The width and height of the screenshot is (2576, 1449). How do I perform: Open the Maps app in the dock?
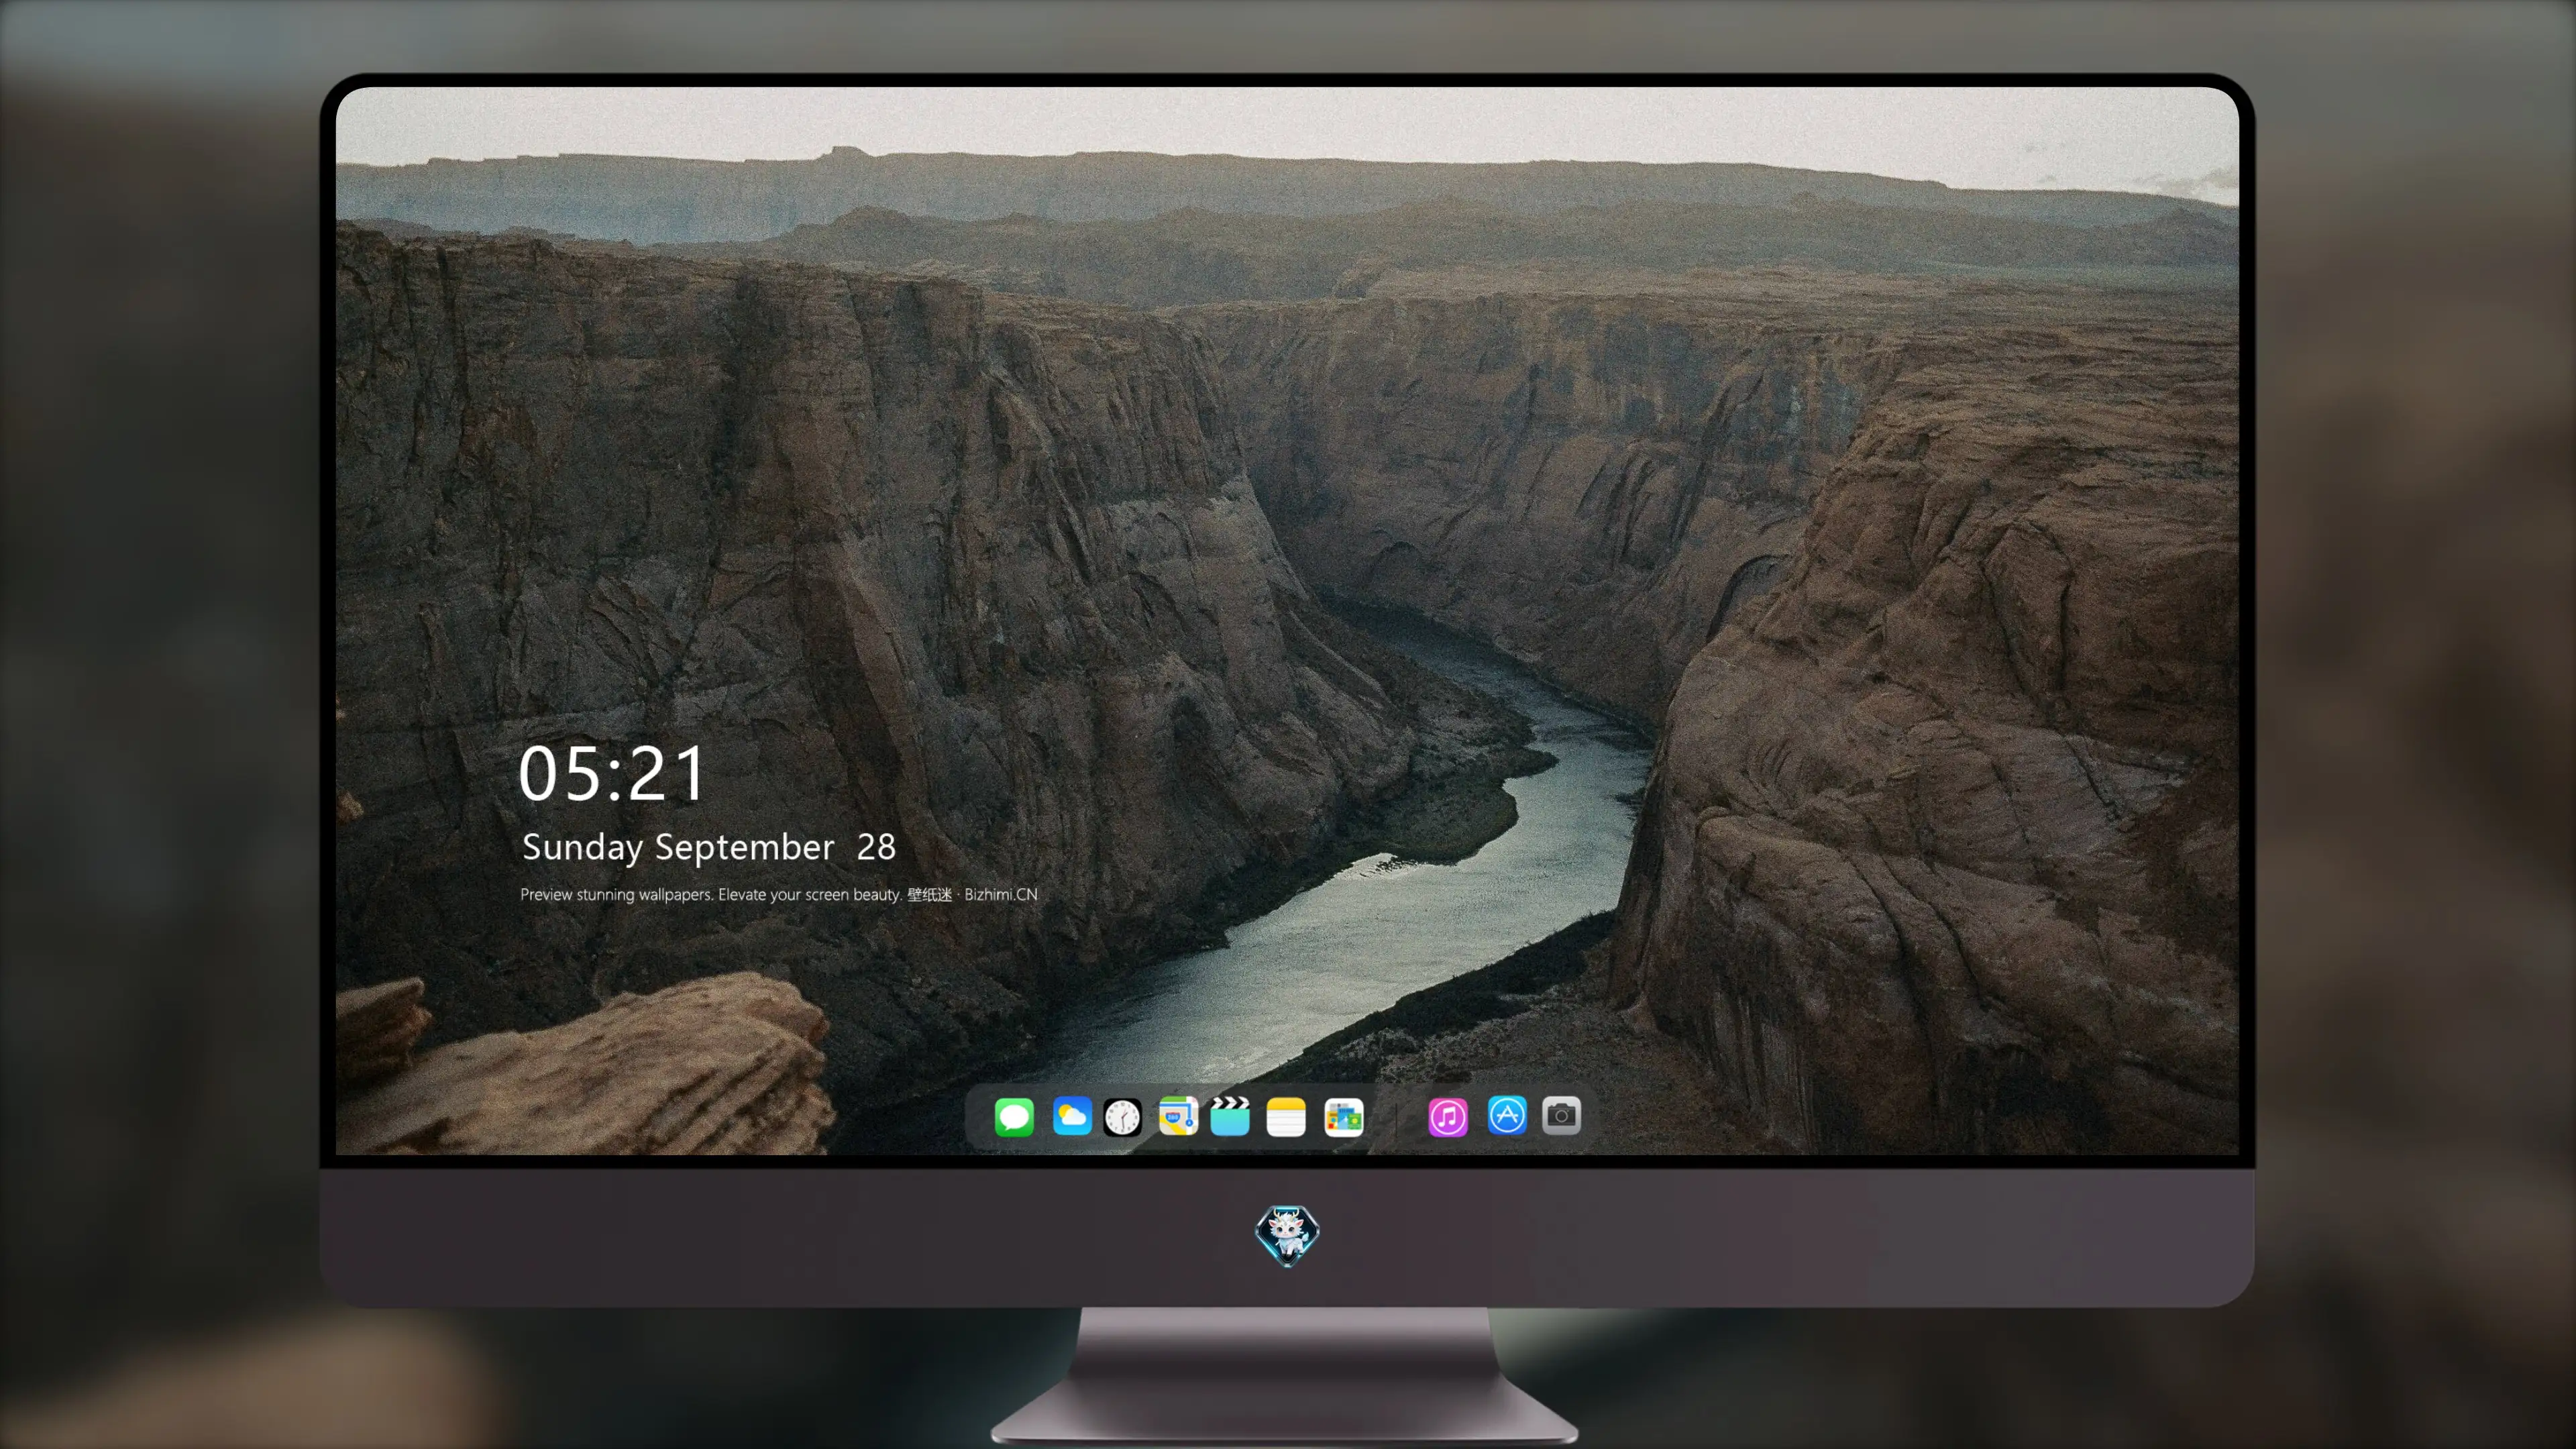click(x=1178, y=1116)
